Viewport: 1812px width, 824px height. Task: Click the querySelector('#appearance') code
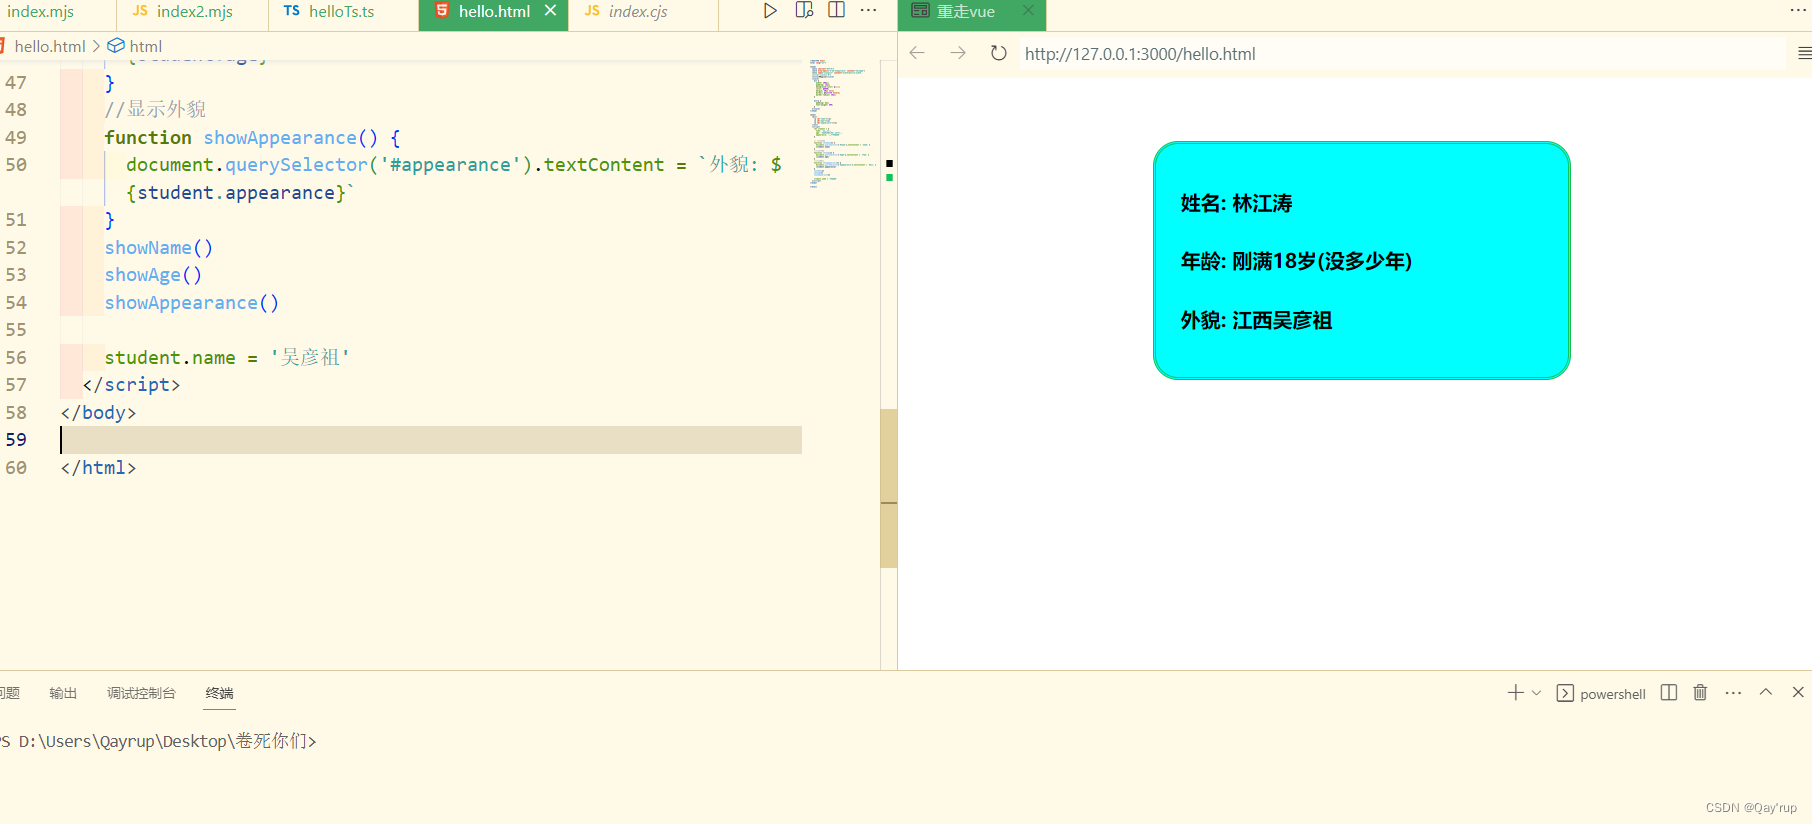[378, 165]
